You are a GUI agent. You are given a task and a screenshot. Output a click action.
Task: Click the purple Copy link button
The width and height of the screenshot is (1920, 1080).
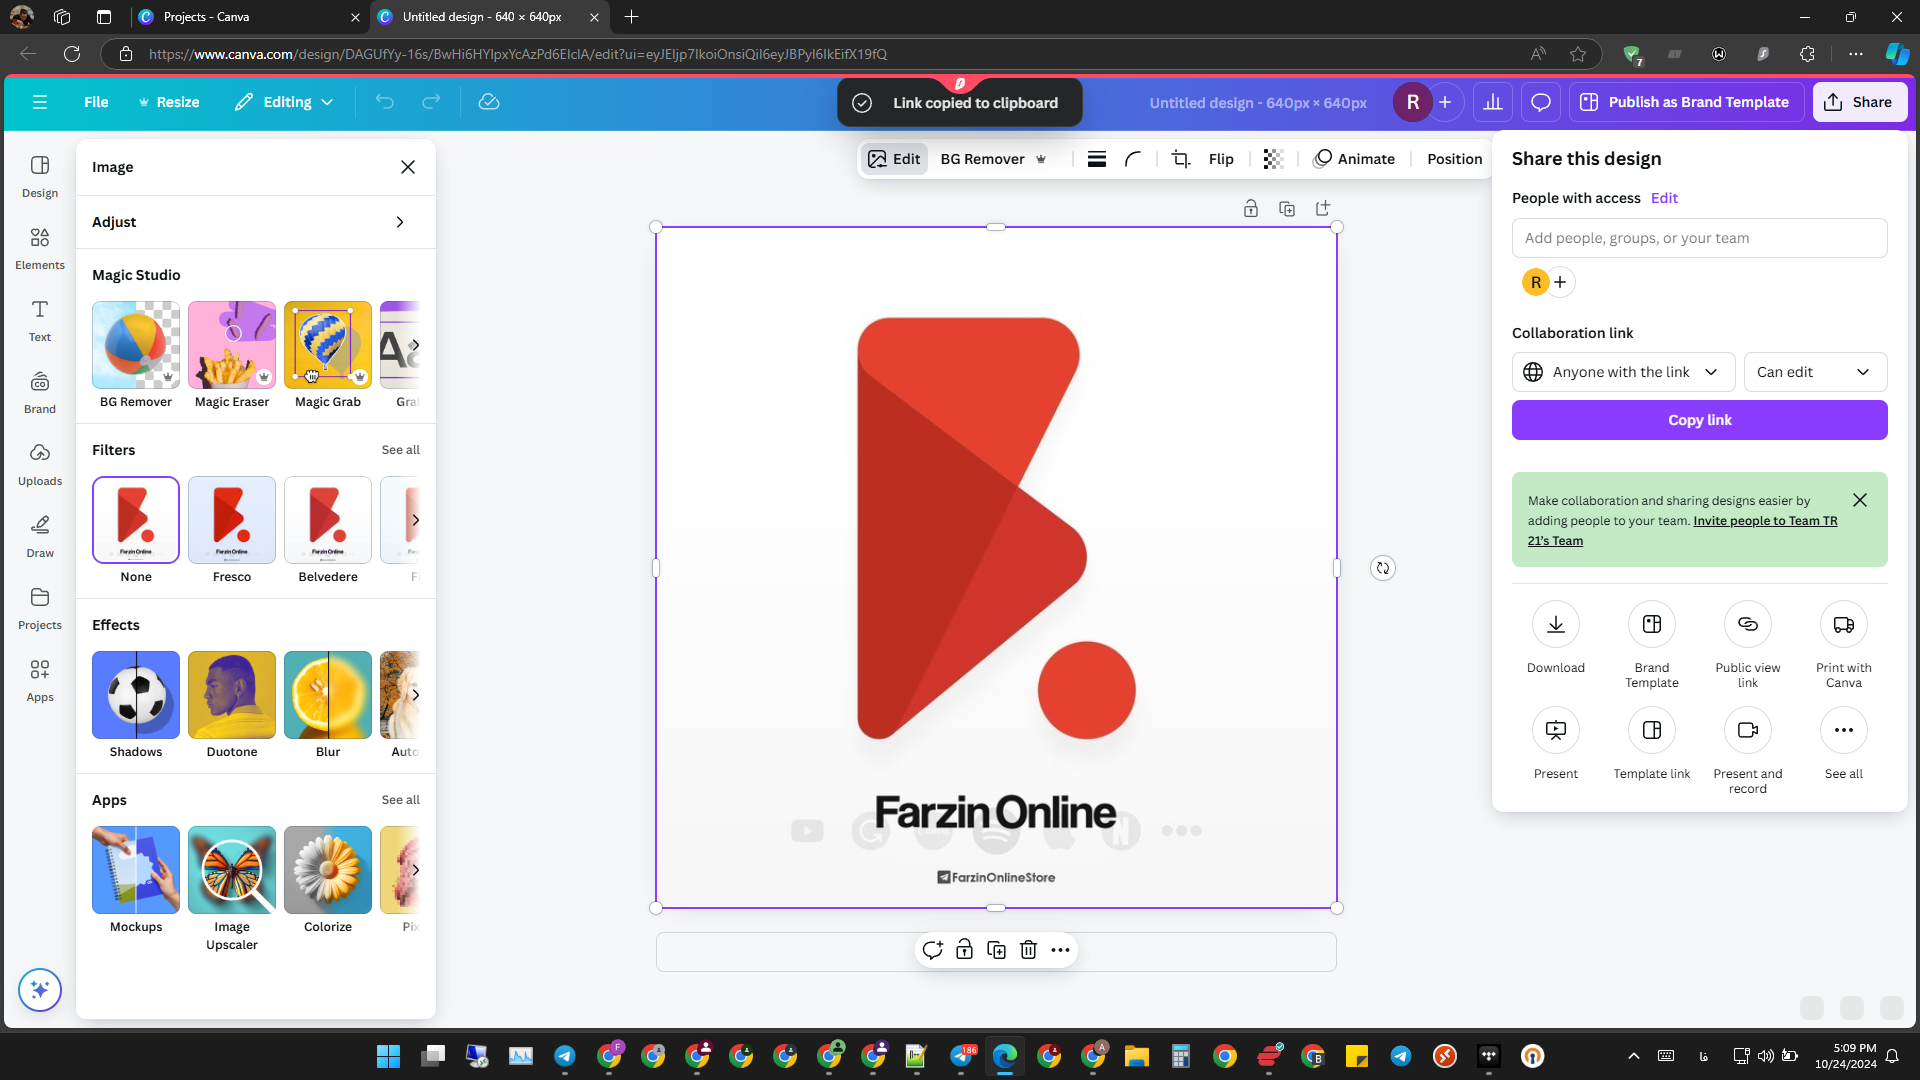tap(1700, 420)
